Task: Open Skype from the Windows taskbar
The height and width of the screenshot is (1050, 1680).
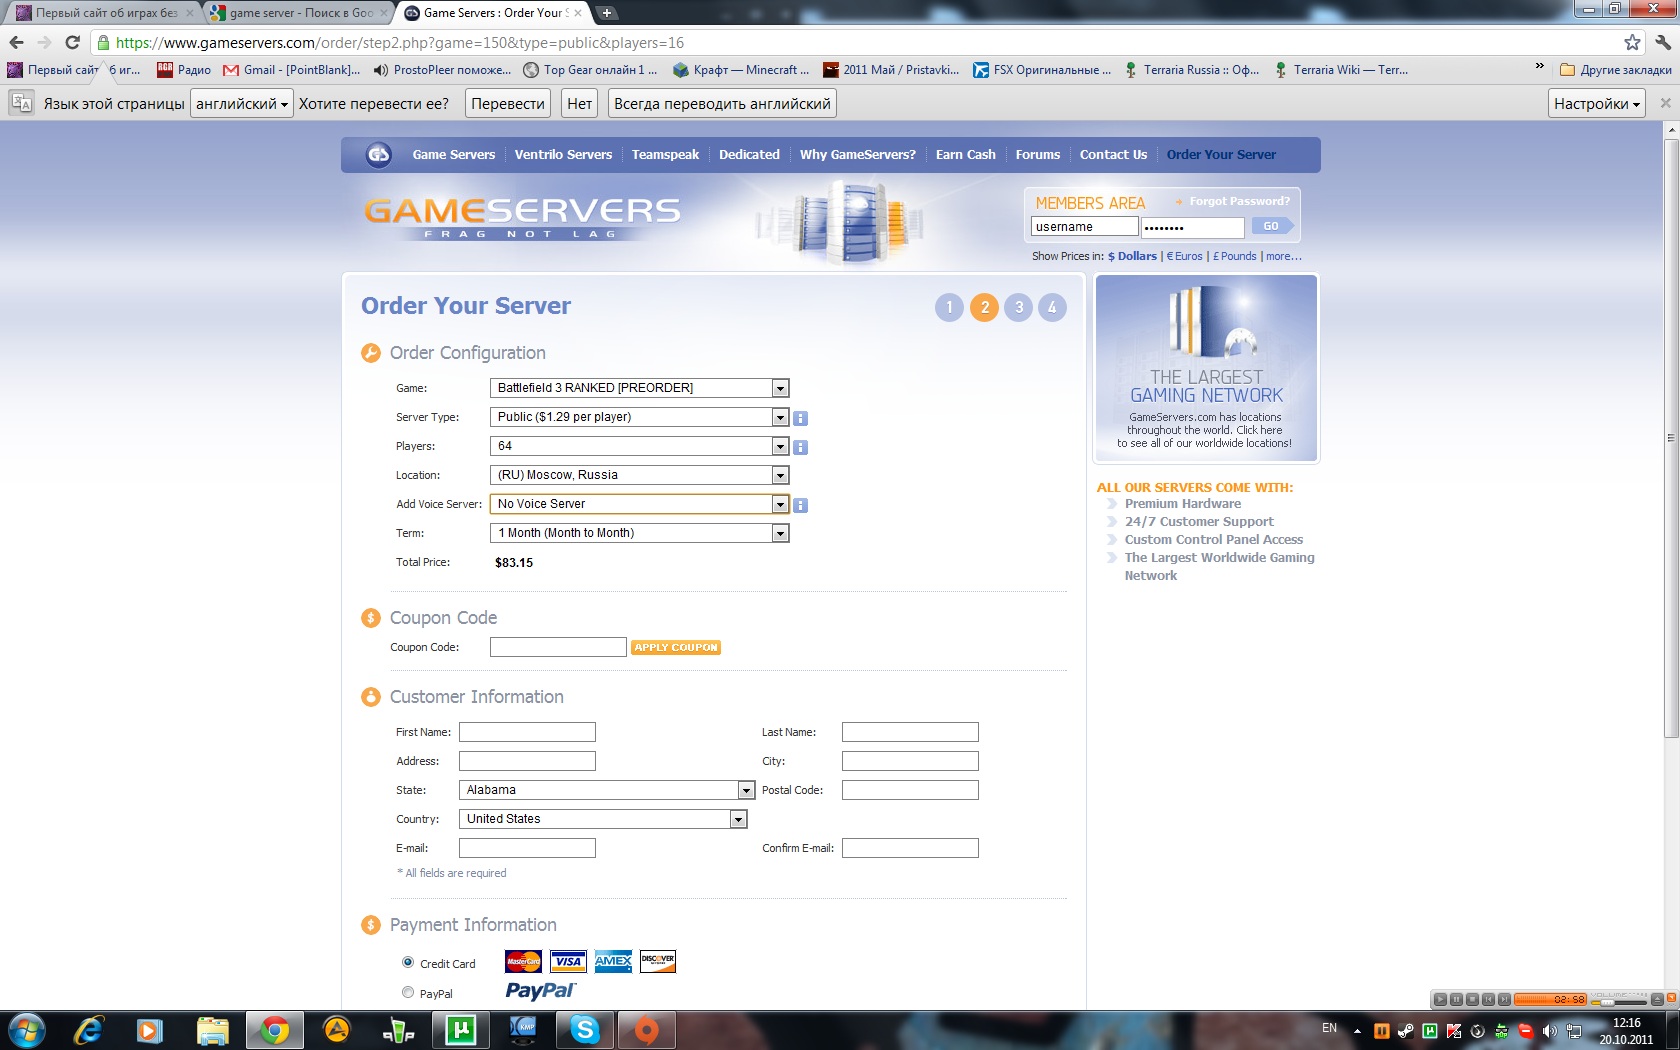Action: point(584,1029)
